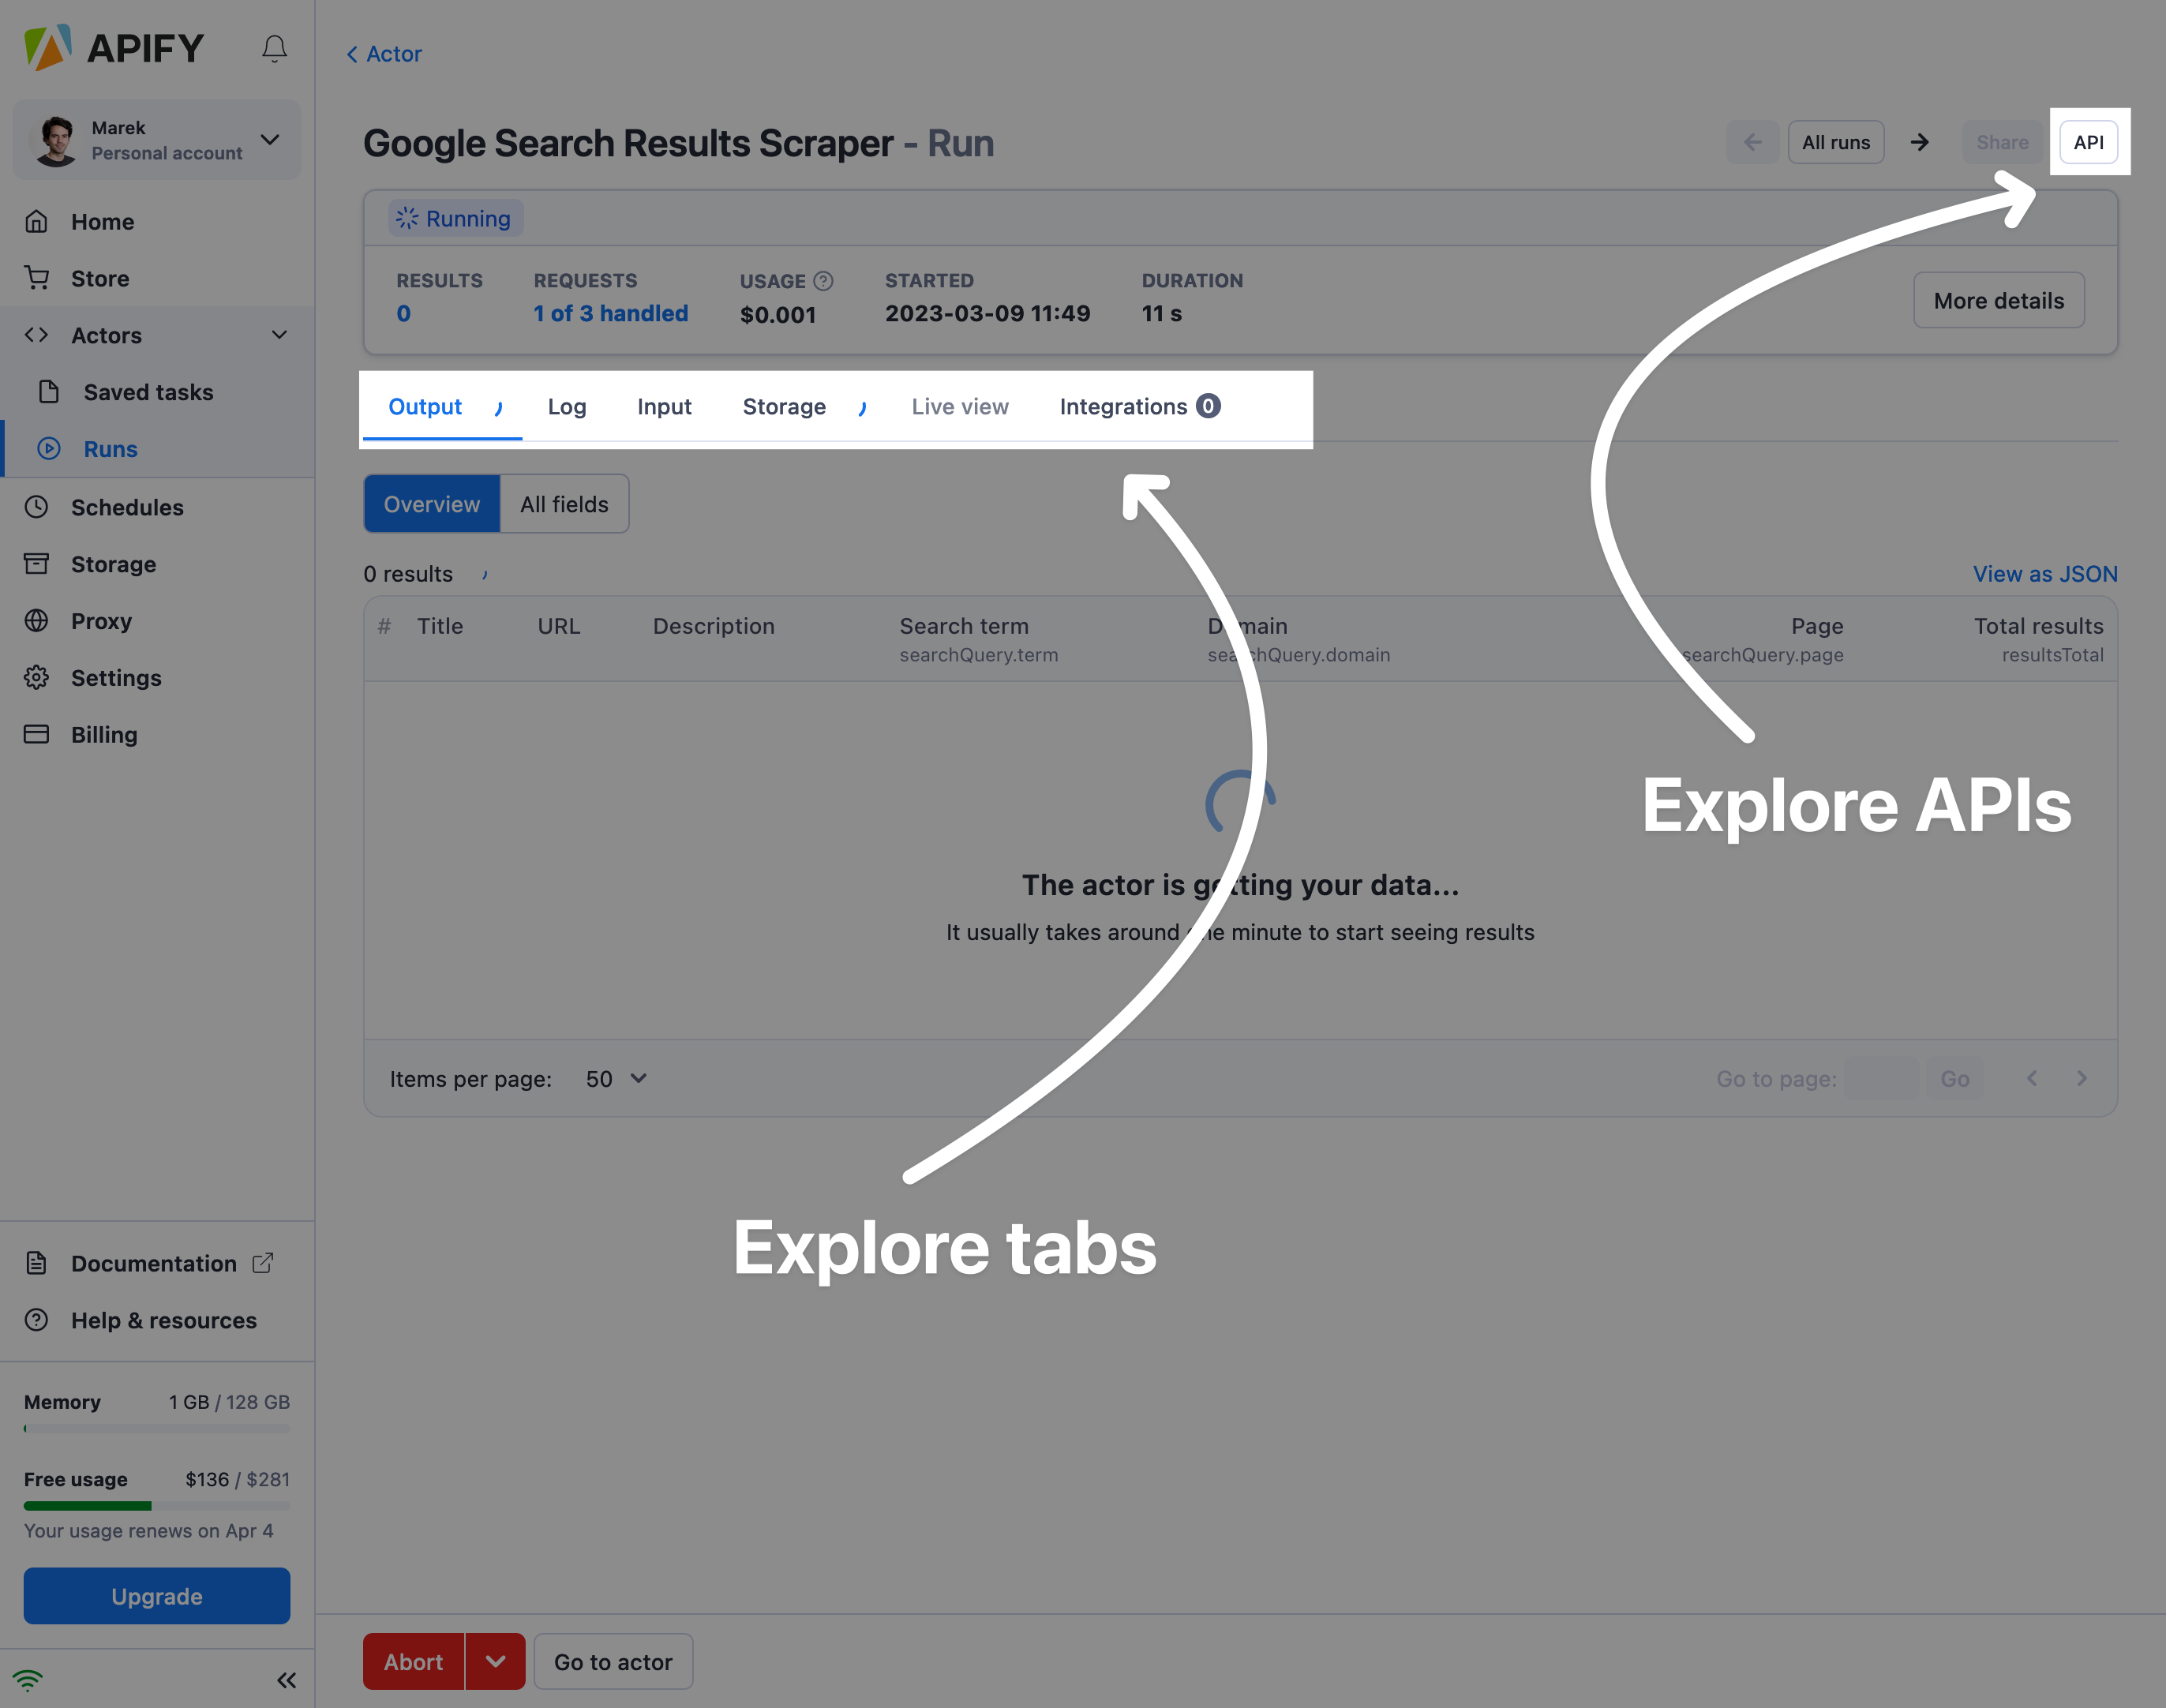Image resolution: width=2166 pixels, height=1708 pixels.
Task: Expand the Marek personal account menu
Action: (x=269, y=139)
